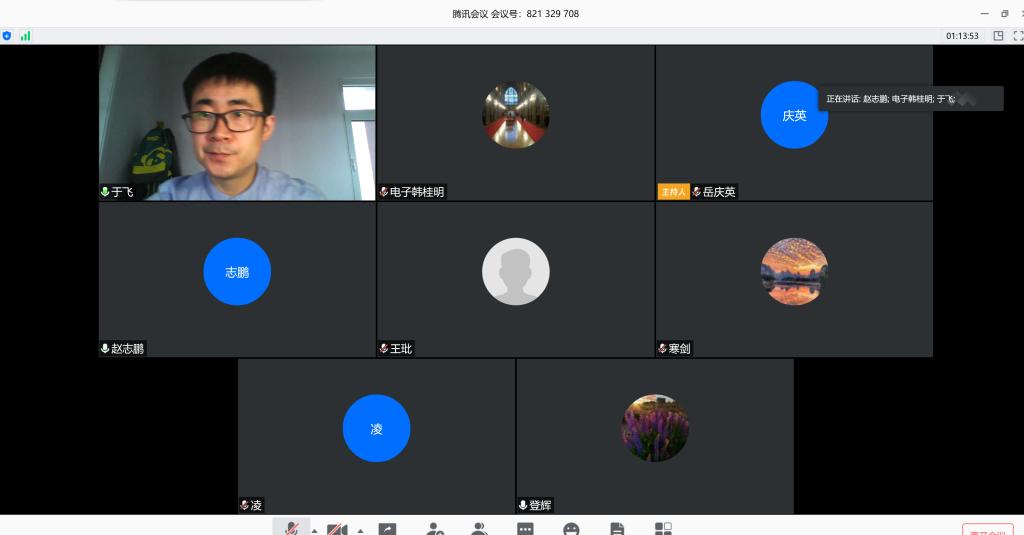Open the members list icon
This screenshot has height=535, width=1024.
point(480,528)
